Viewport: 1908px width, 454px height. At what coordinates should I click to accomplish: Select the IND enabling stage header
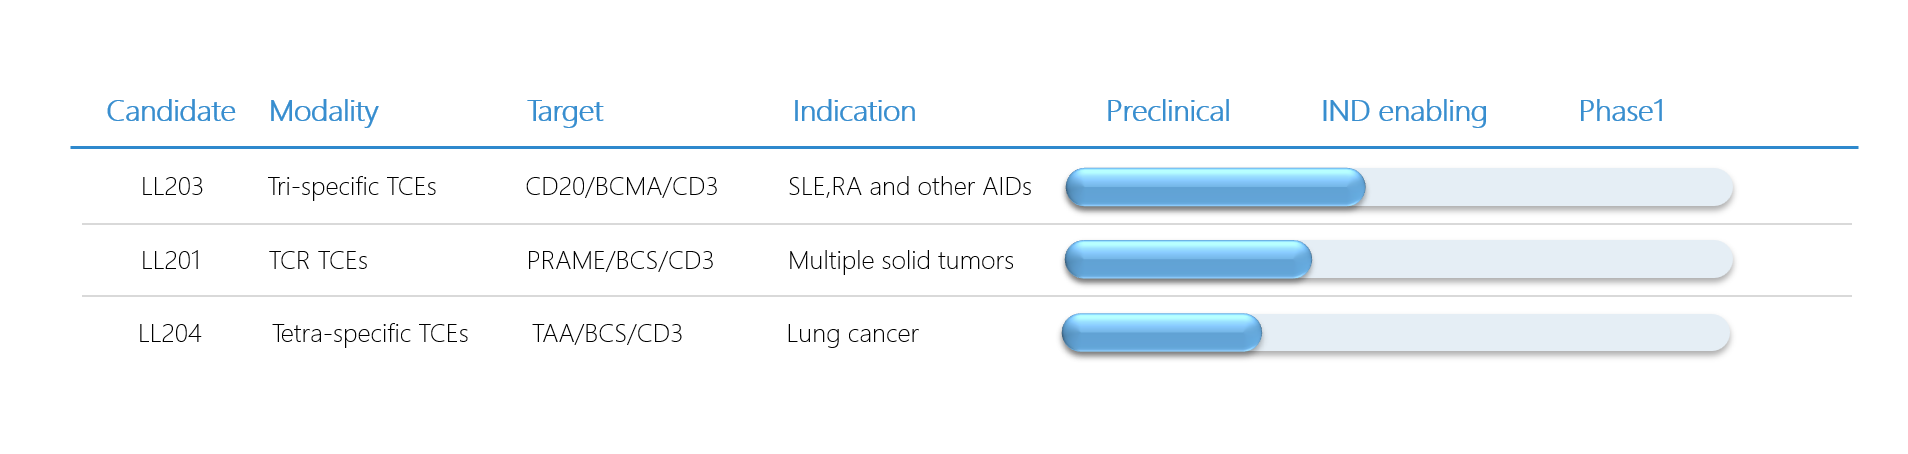[1404, 112]
